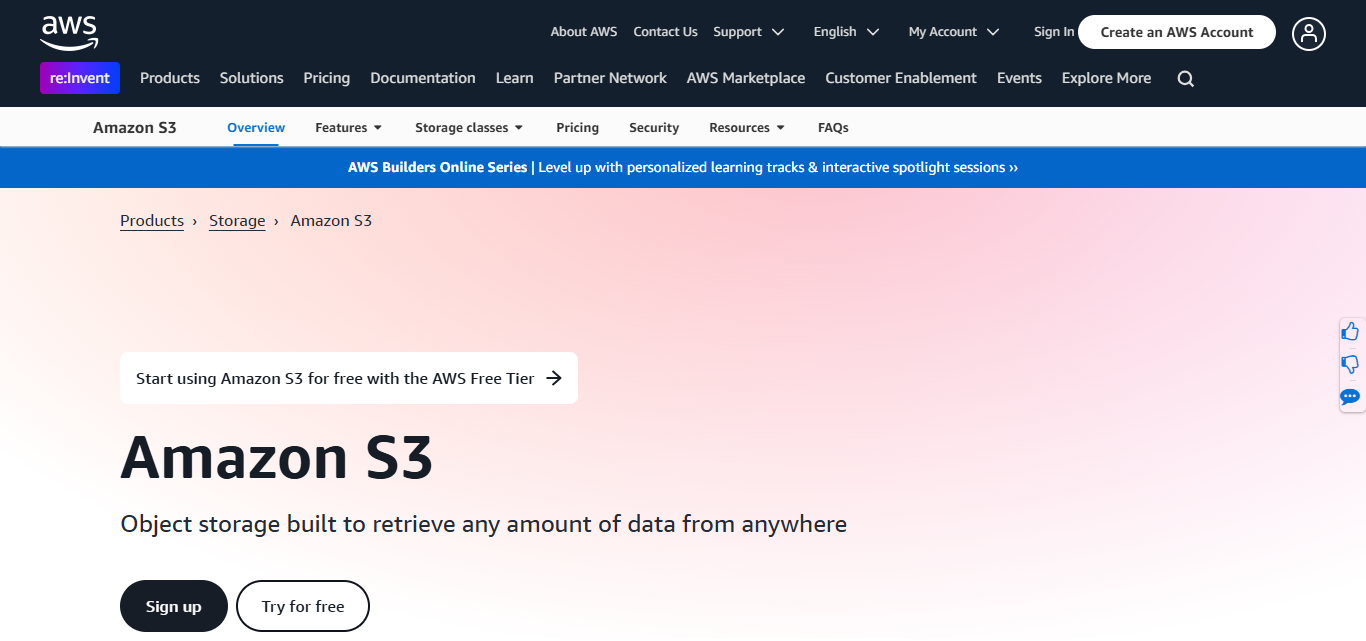The image size is (1366, 641).
Task: Open the Explore More menu
Action: point(1106,78)
